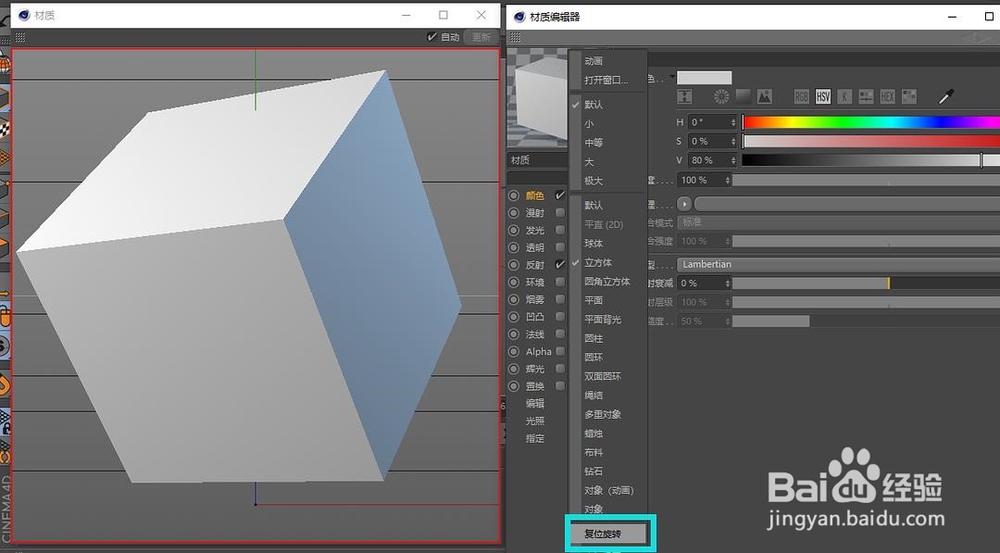Open the 标准 blend mode dropdown
Image resolution: width=1000 pixels, height=553 pixels.
click(838, 223)
